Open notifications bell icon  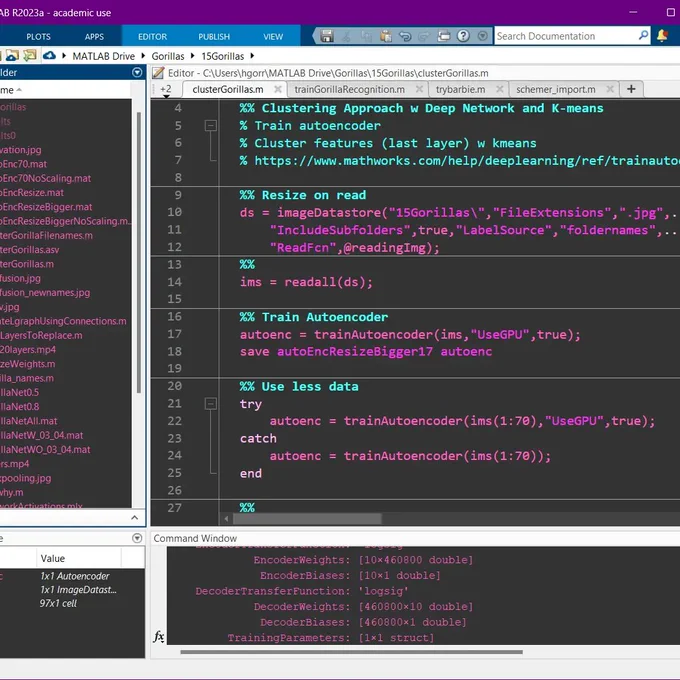tap(662, 36)
